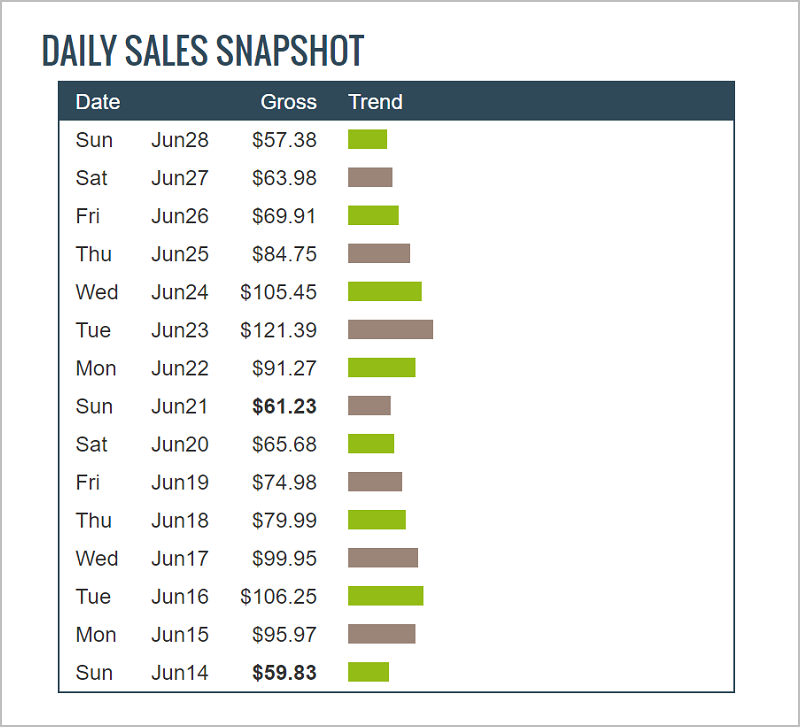
Task: Click the Jun14 date cell
Action: [180, 672]
